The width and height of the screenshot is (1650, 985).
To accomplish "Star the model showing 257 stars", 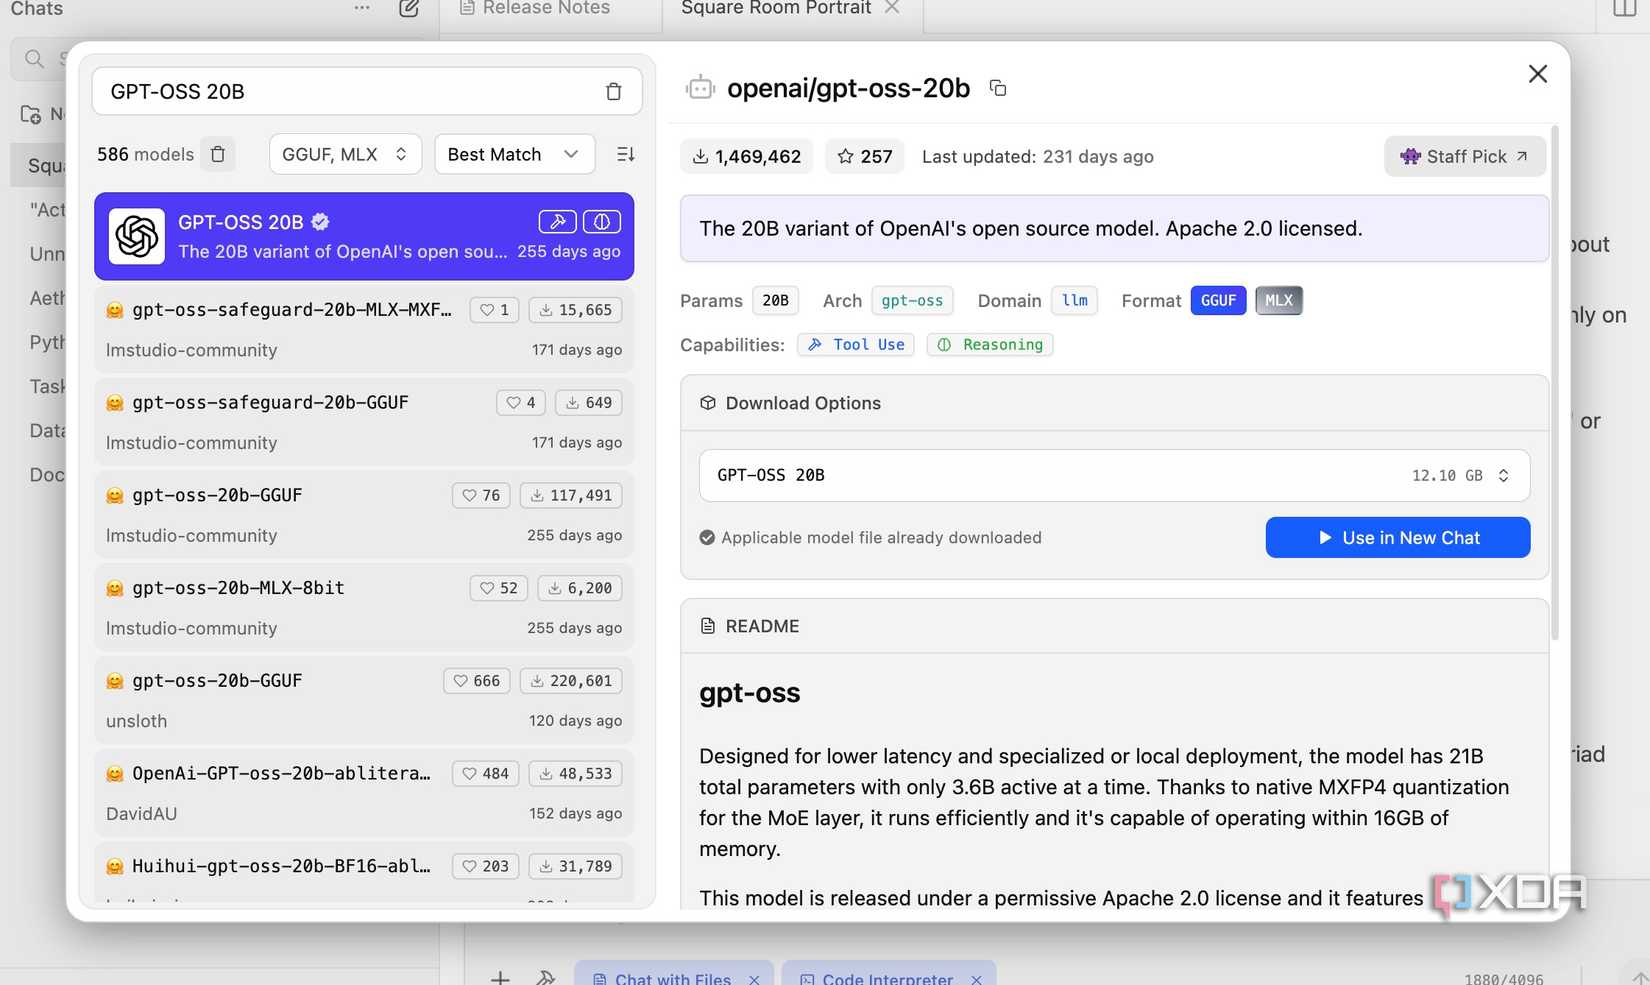I will tap(864, 156).
